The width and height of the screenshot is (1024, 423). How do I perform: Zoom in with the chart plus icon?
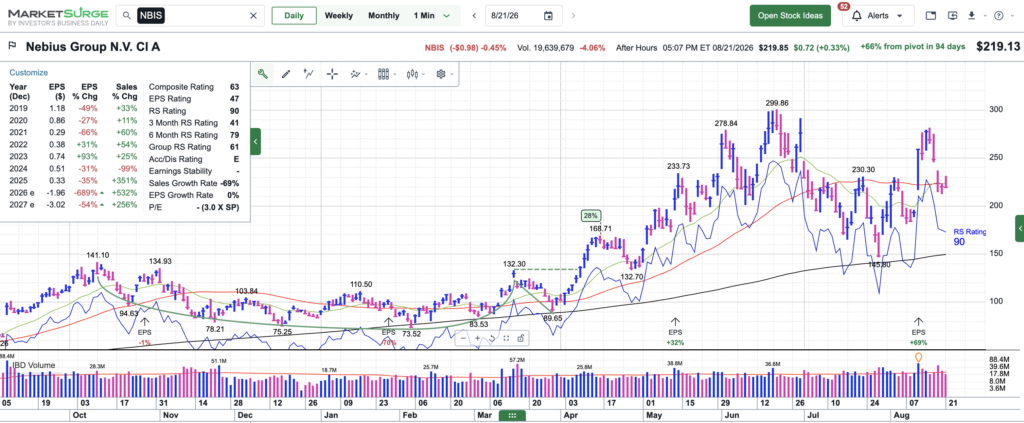click(477, 338)
